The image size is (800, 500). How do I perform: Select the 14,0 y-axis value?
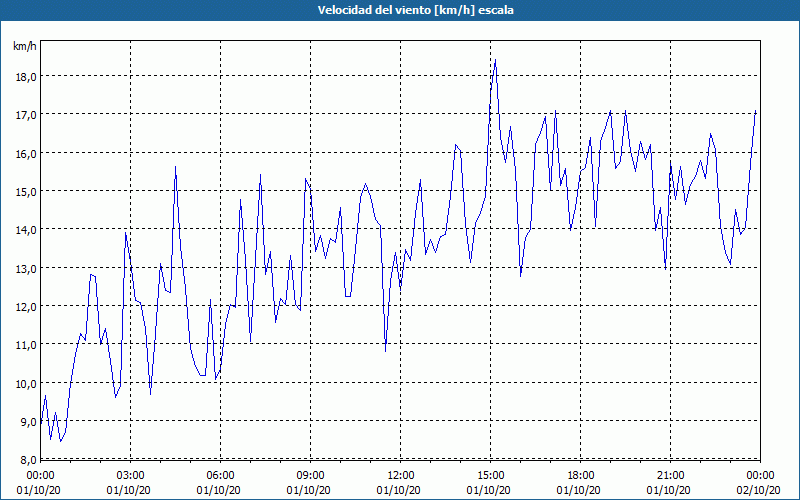pyautogui.click(x=27, y=230)
